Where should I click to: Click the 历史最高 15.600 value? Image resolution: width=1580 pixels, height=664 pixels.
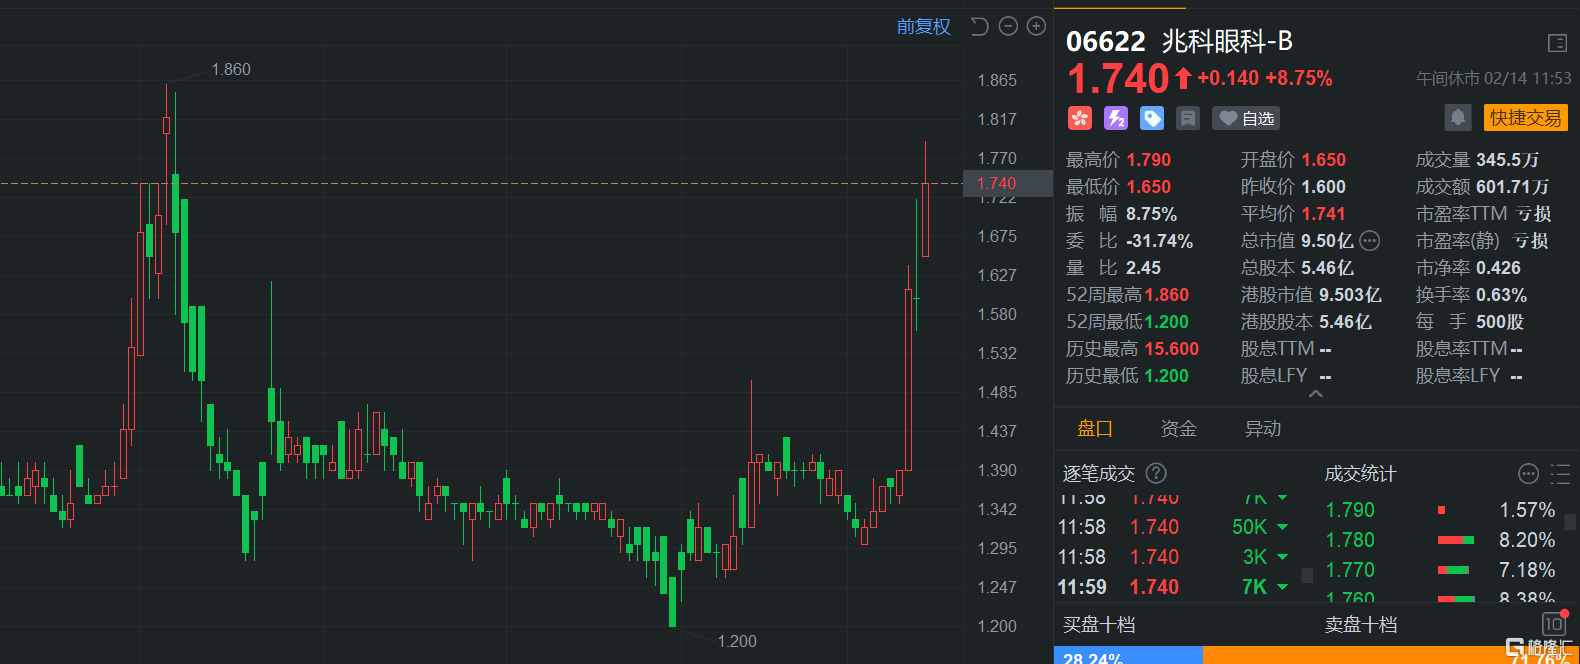(1172, 349)
